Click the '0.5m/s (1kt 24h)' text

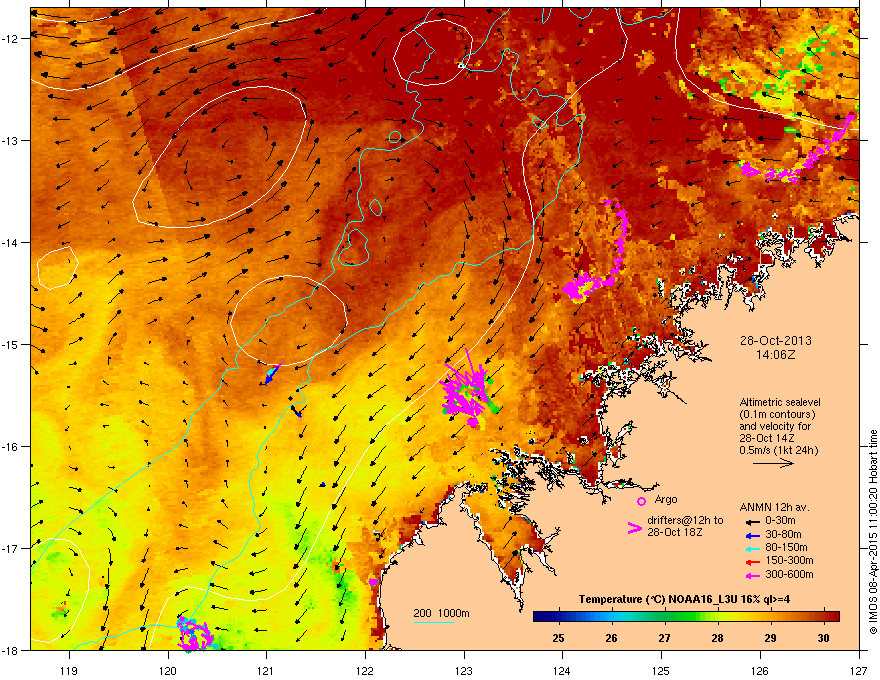click(x=778, y=450)
